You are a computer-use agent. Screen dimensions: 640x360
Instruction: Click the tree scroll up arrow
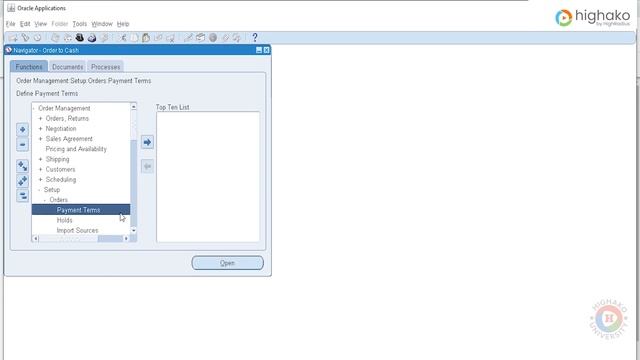click(133, 107)
